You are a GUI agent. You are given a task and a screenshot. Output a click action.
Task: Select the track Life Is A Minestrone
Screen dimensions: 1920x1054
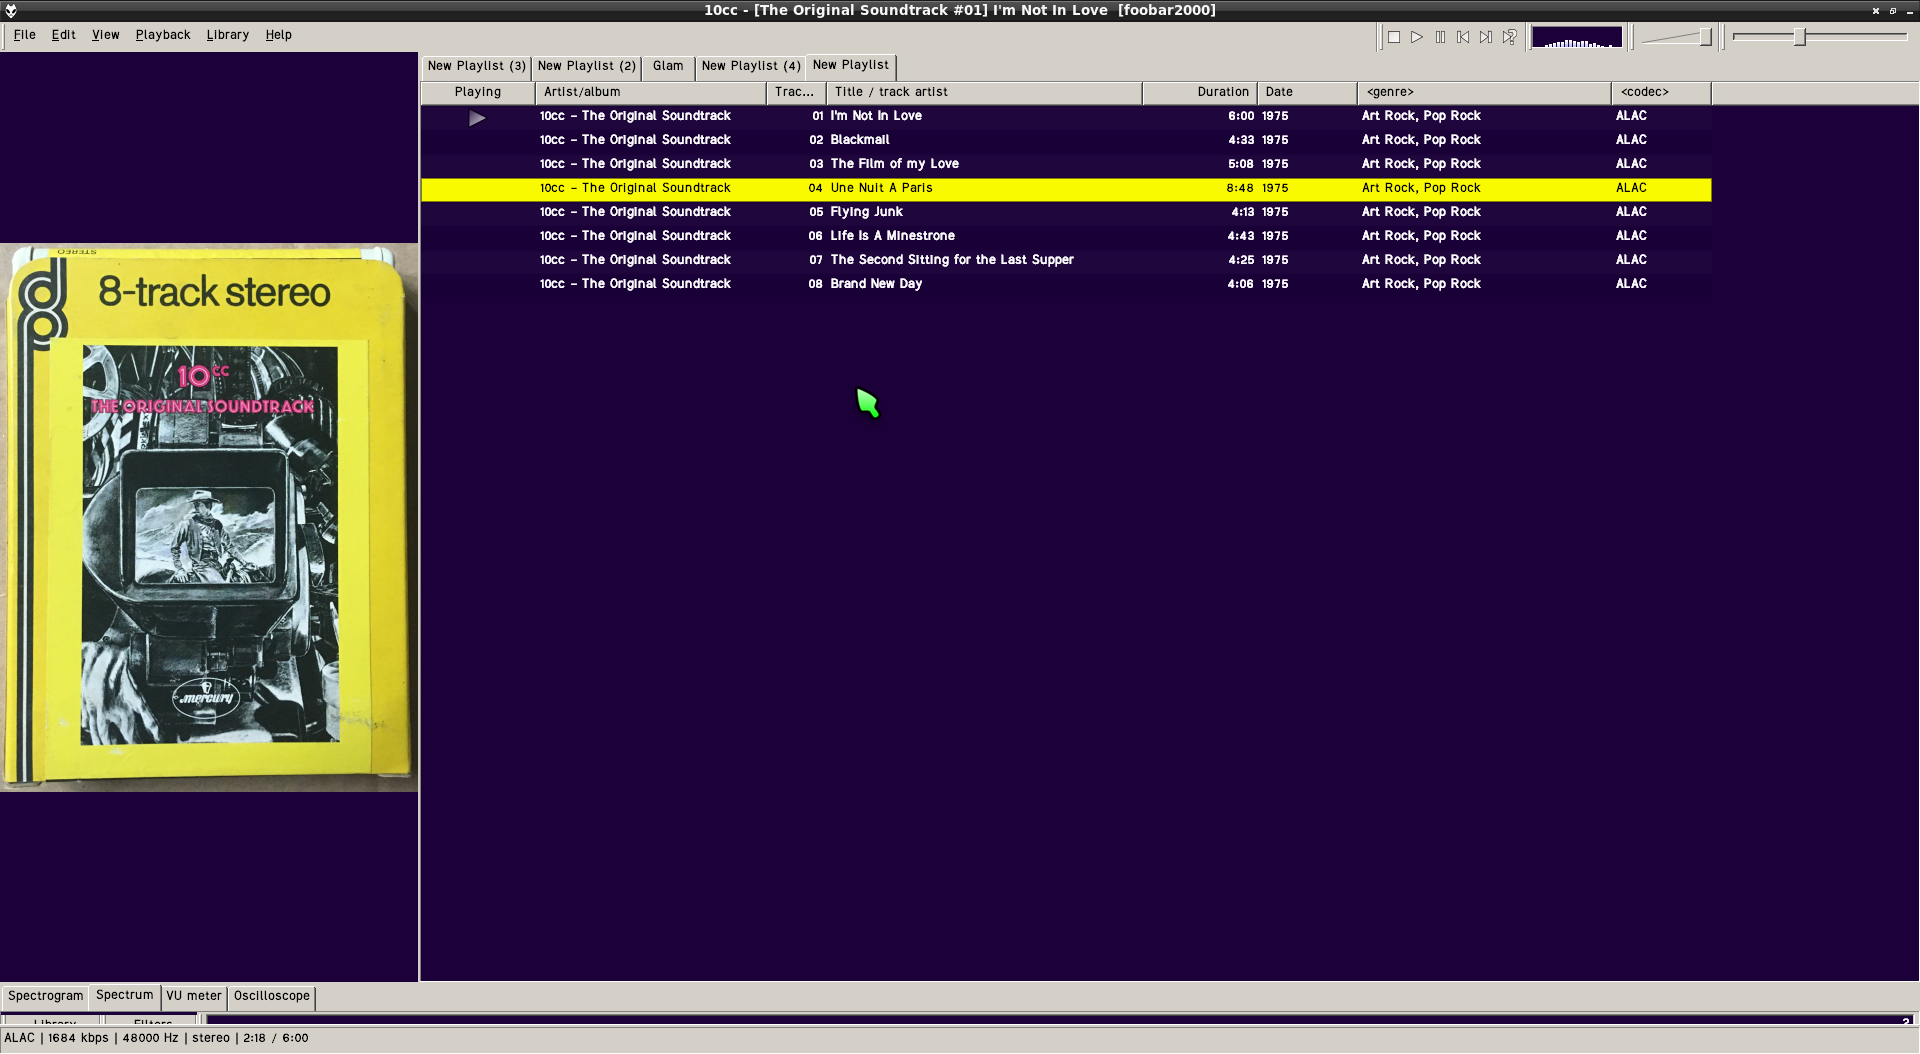click(x=1066, y=236)
